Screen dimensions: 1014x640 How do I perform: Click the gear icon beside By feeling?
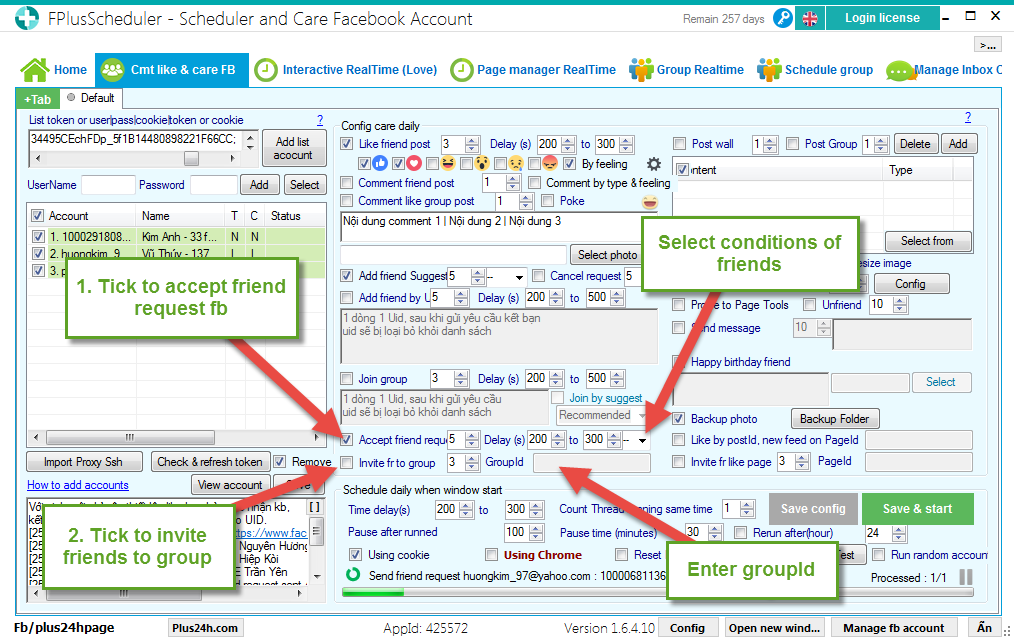pyautogui.click(x=654, y=164)
